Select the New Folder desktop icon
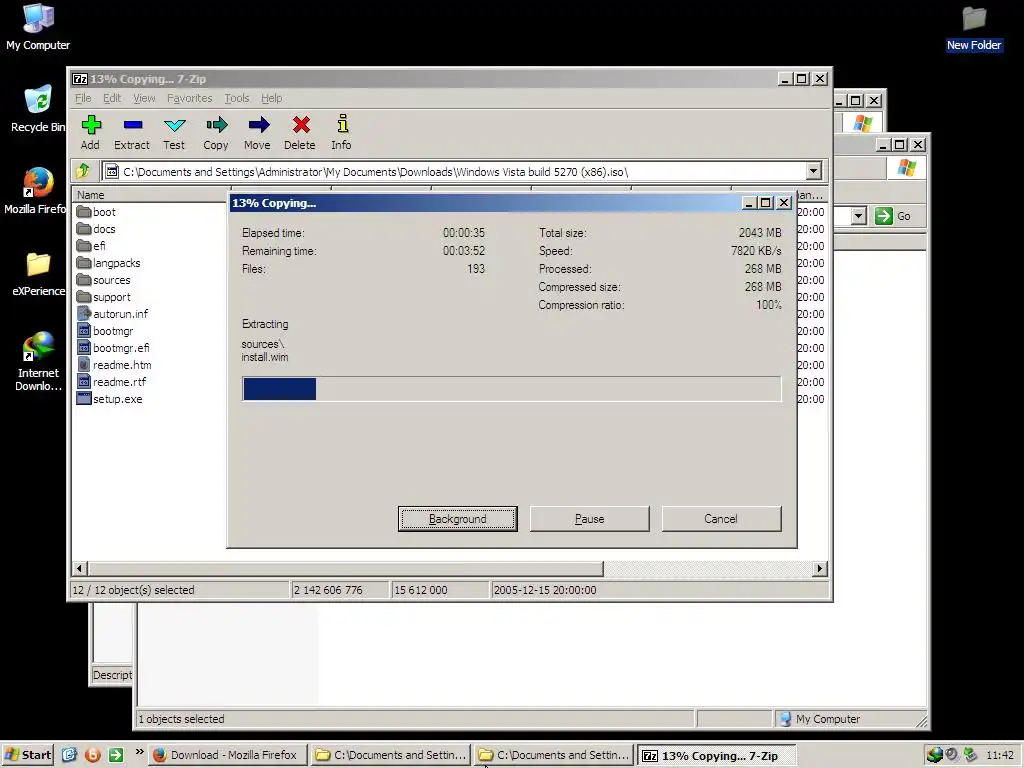 (x=974, y=29)
